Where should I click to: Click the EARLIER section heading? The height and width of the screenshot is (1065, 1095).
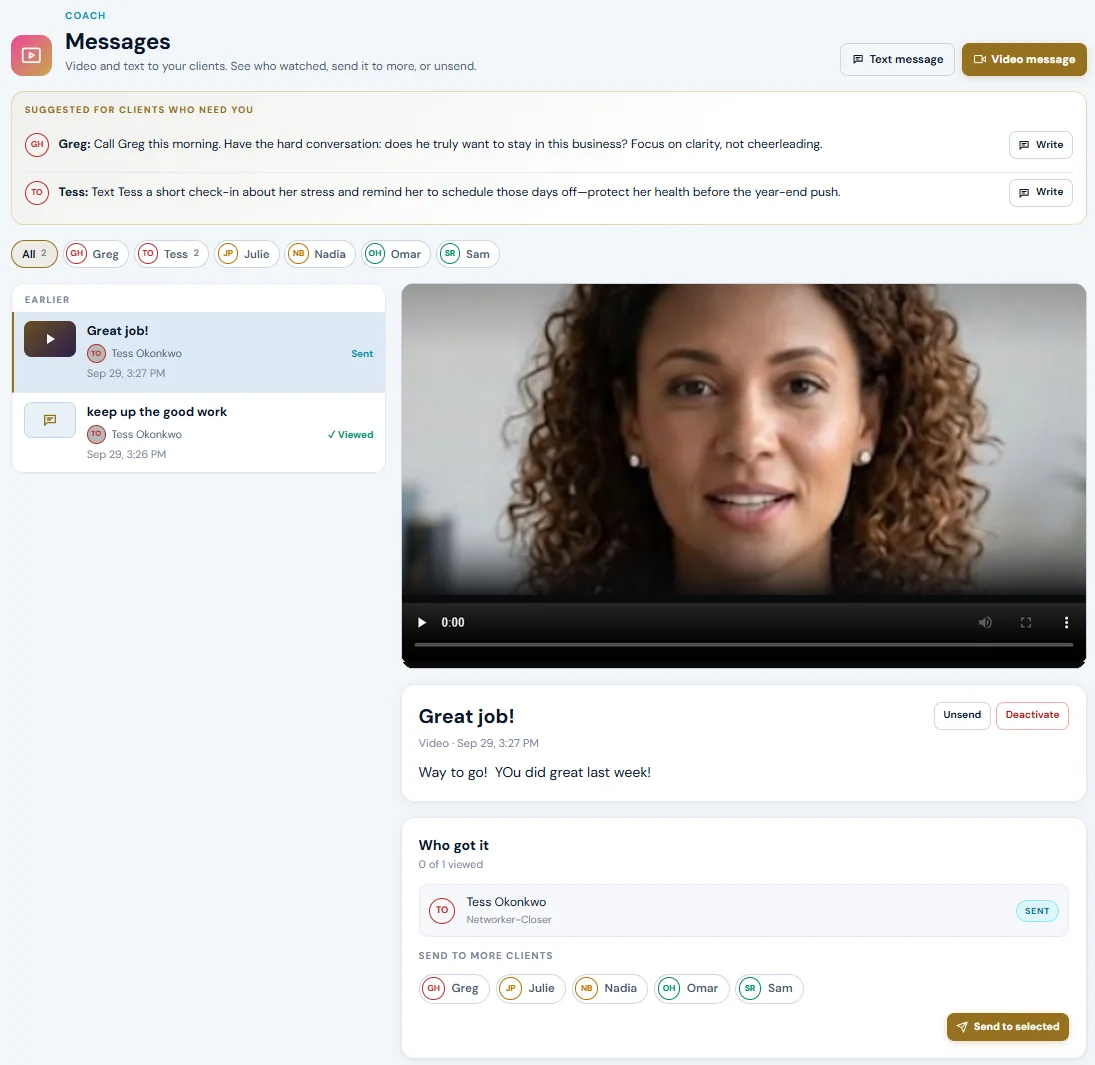[47, 300]
